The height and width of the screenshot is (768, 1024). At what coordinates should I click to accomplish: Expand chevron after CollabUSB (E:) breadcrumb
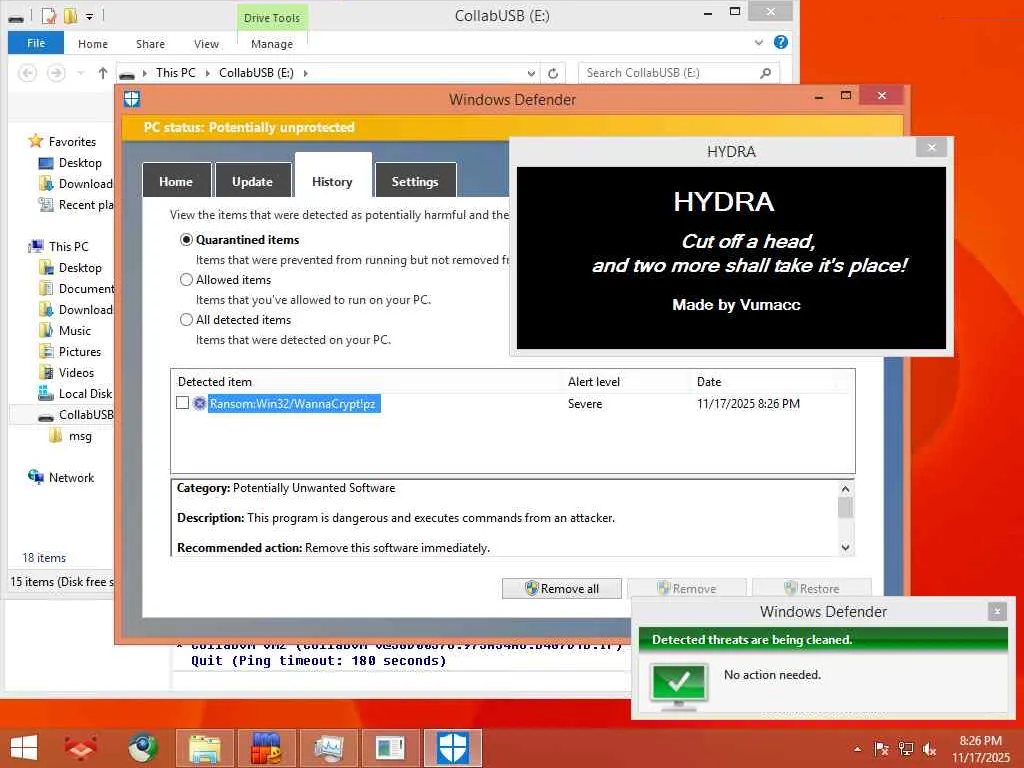click(305, 73)
